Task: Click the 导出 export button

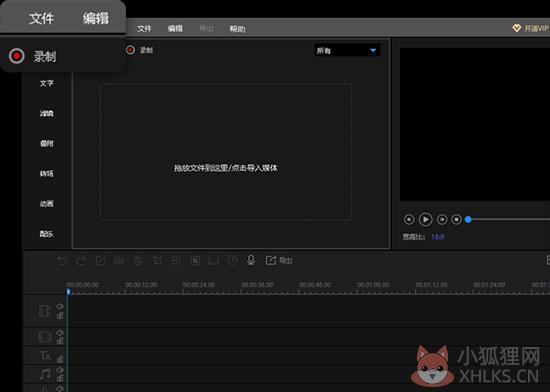Action: (x=279, y=261)
